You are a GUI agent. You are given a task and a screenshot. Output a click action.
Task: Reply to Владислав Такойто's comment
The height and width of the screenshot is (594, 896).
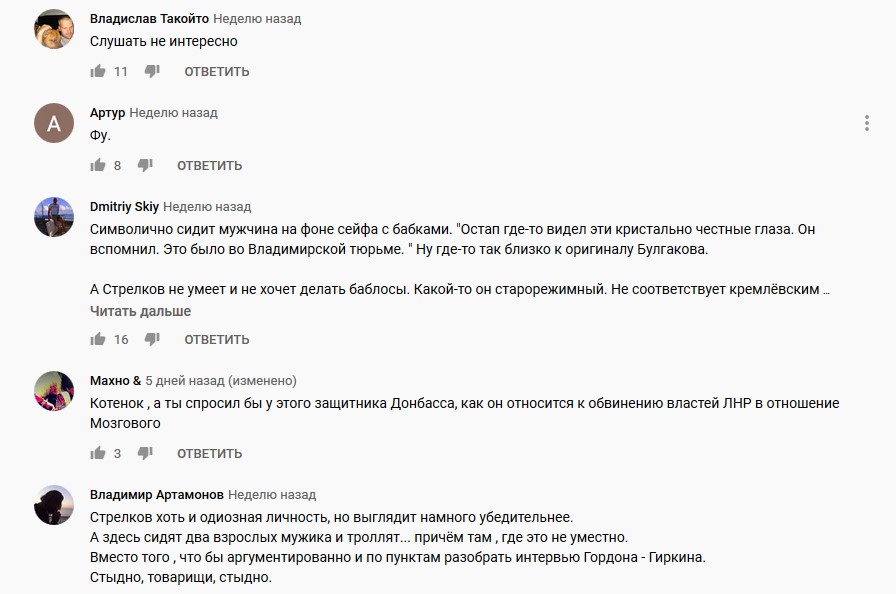pyautogui.click(x=217, y=71)
